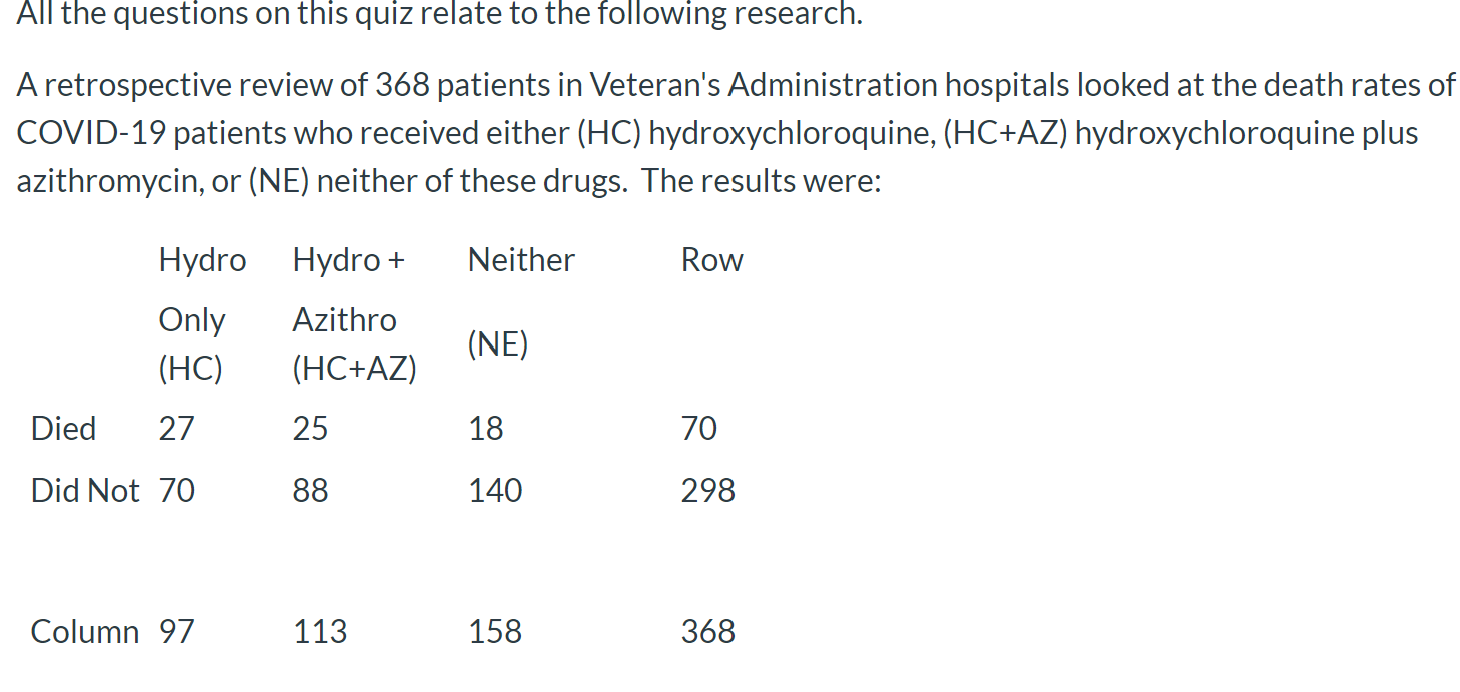Click the total died value 70 in the Row column
Image resolution: width=1460 pixels, height=692 pixels.
699,429
